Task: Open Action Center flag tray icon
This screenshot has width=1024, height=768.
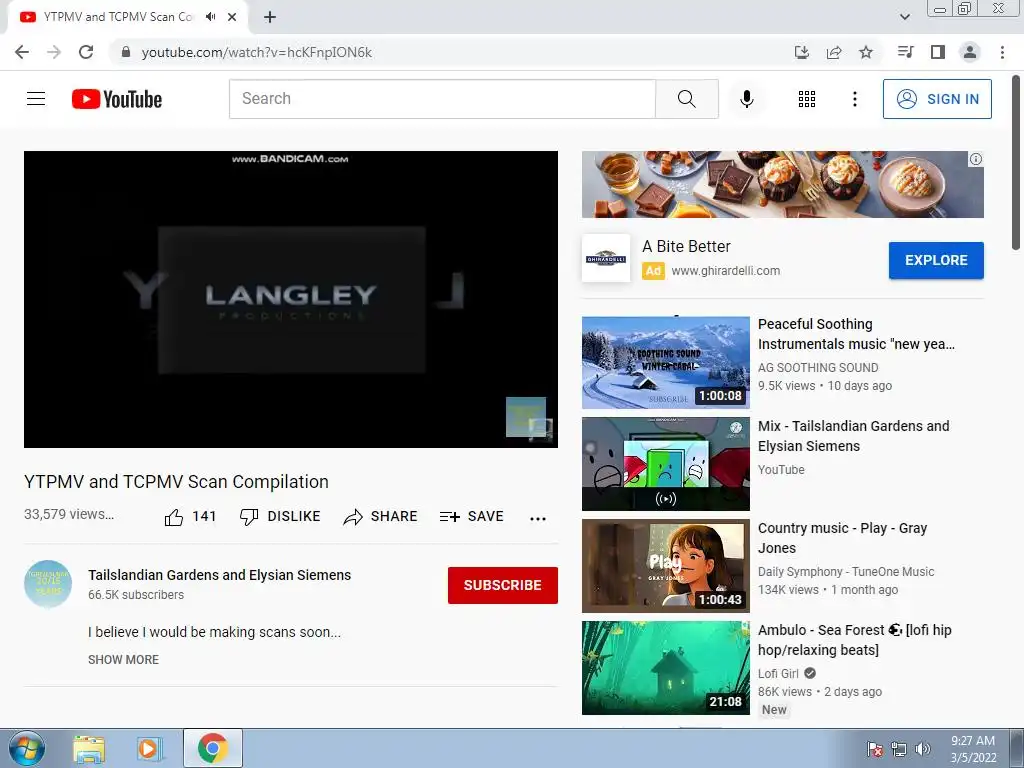Action: pos(875,749)
